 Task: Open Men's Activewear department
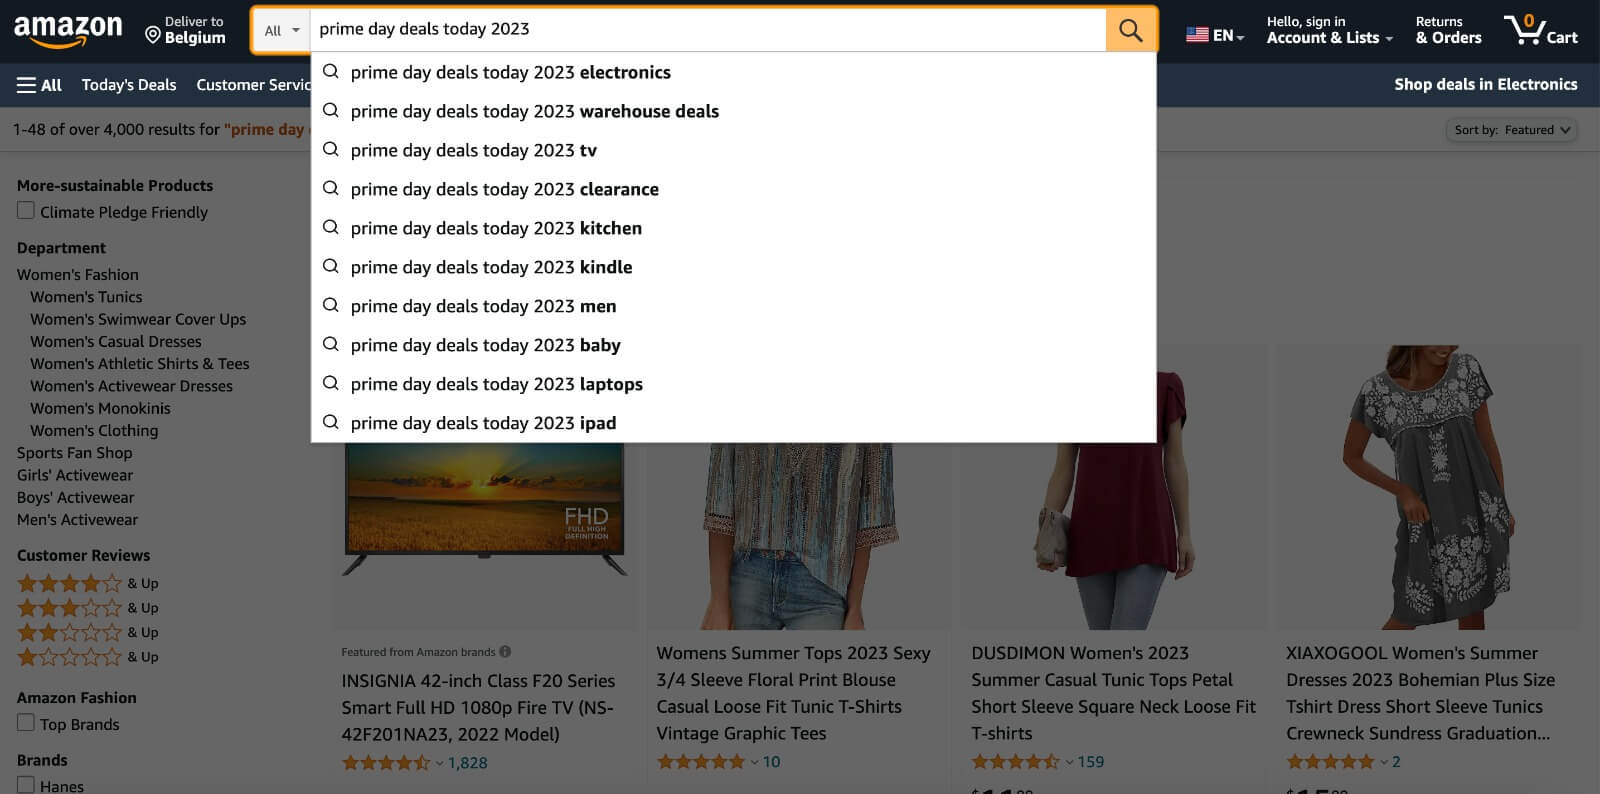(x=78, y=520)
